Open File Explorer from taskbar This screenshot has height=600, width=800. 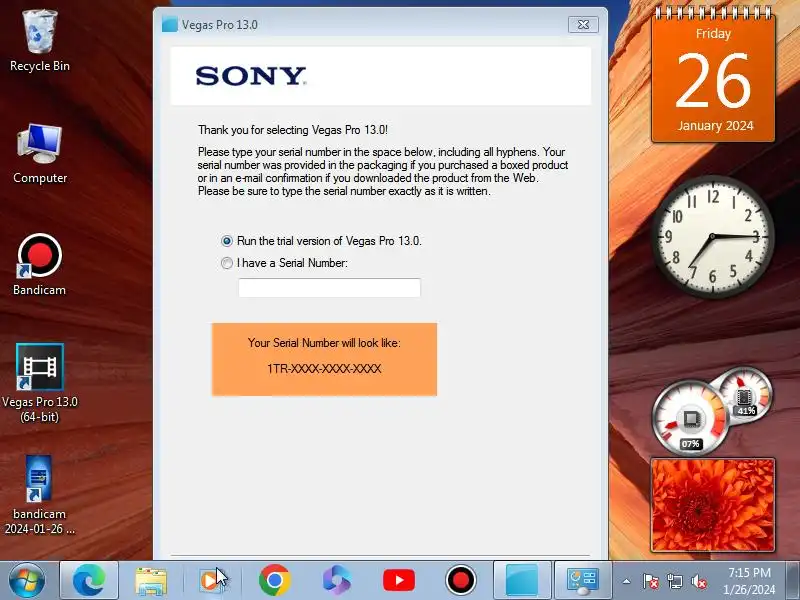(x=151, y=581)
